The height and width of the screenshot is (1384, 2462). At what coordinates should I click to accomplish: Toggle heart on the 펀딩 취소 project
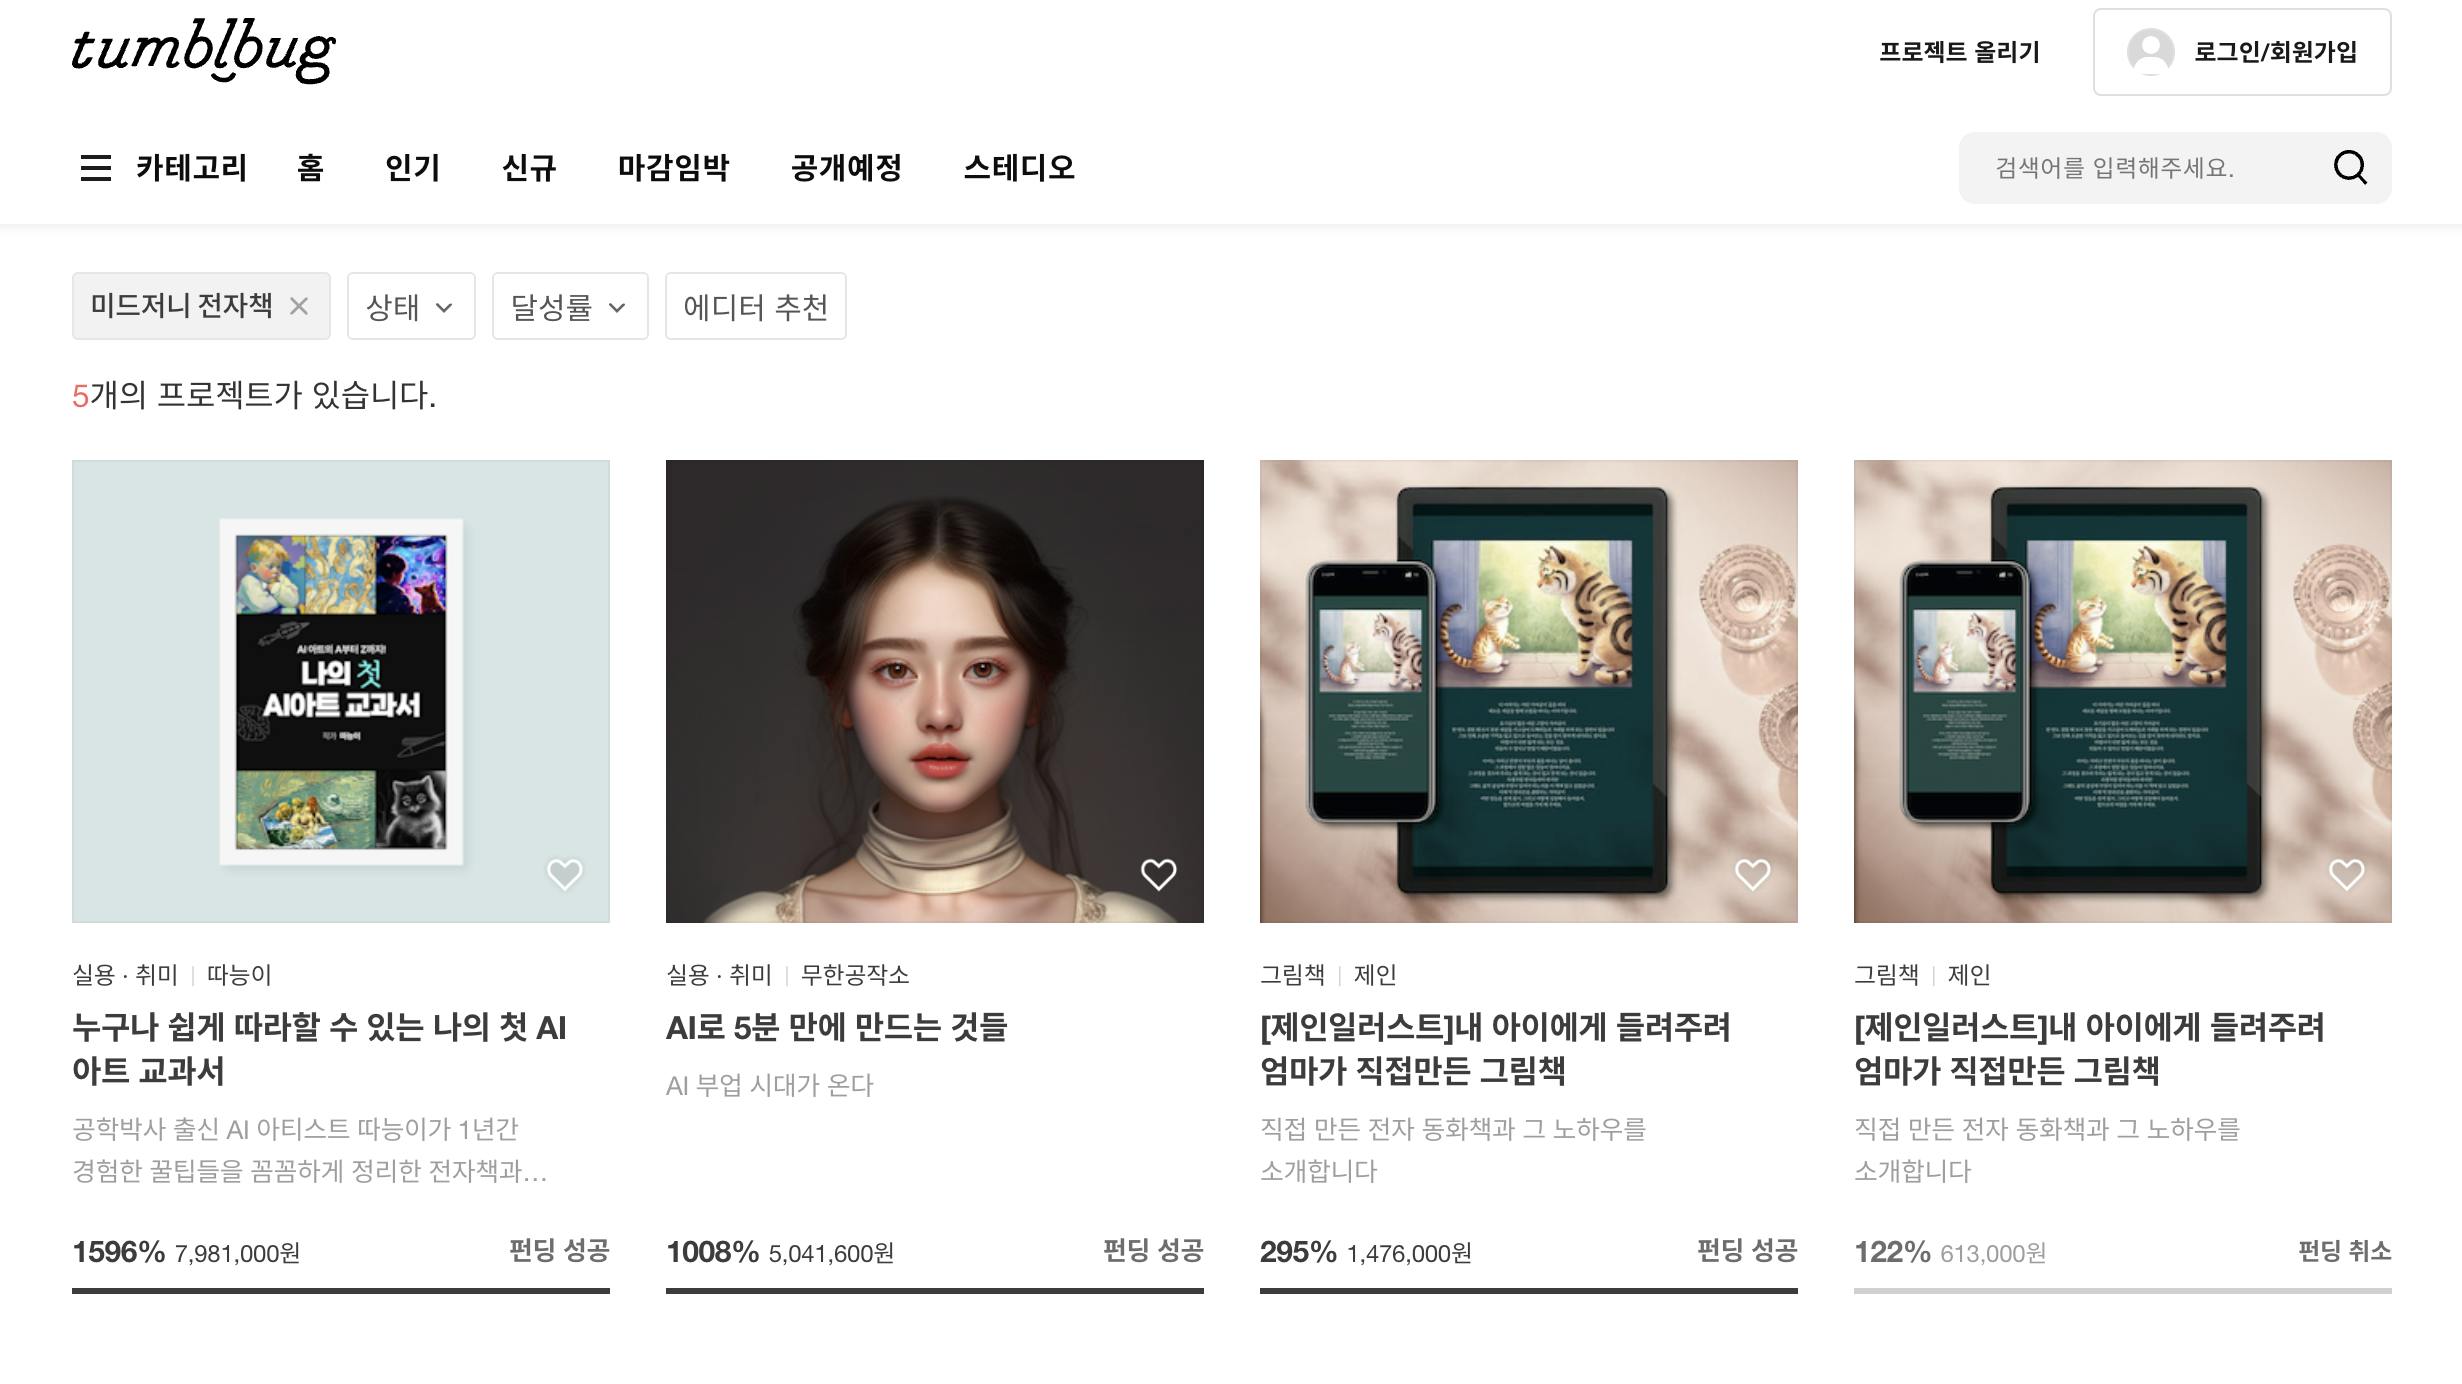(x=2347, y=874)
